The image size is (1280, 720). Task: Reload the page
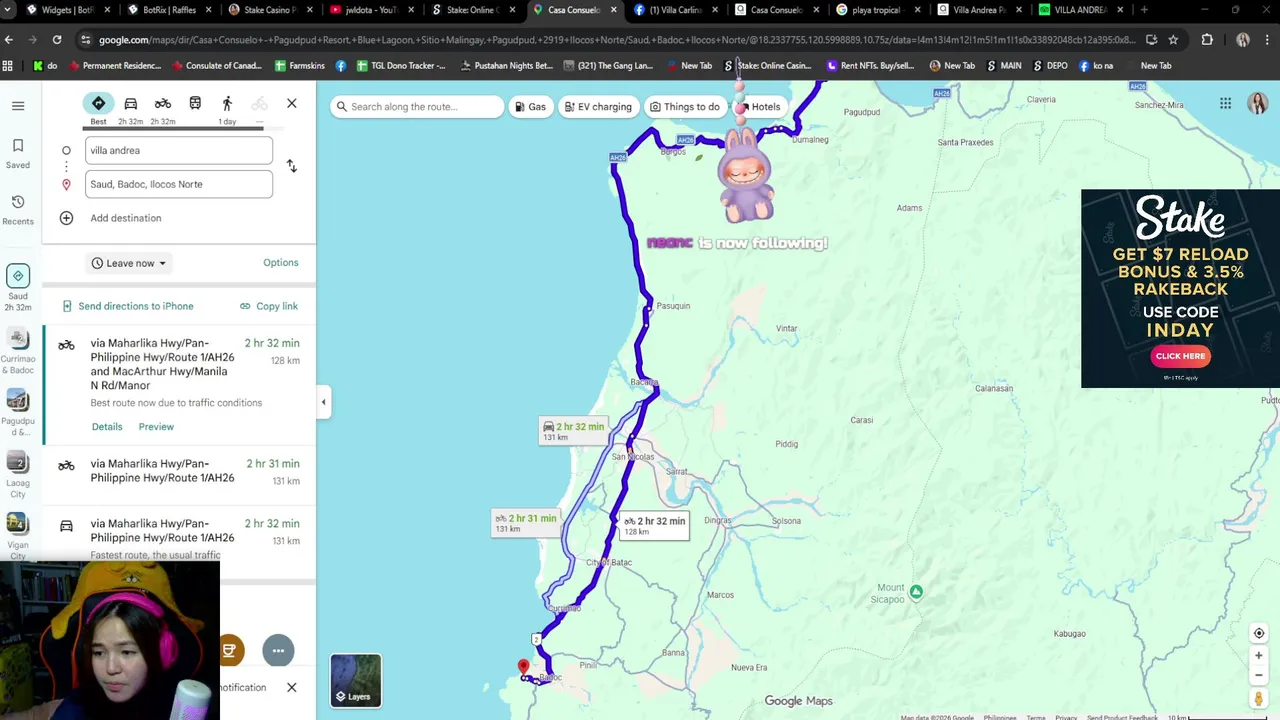point(57,40)
